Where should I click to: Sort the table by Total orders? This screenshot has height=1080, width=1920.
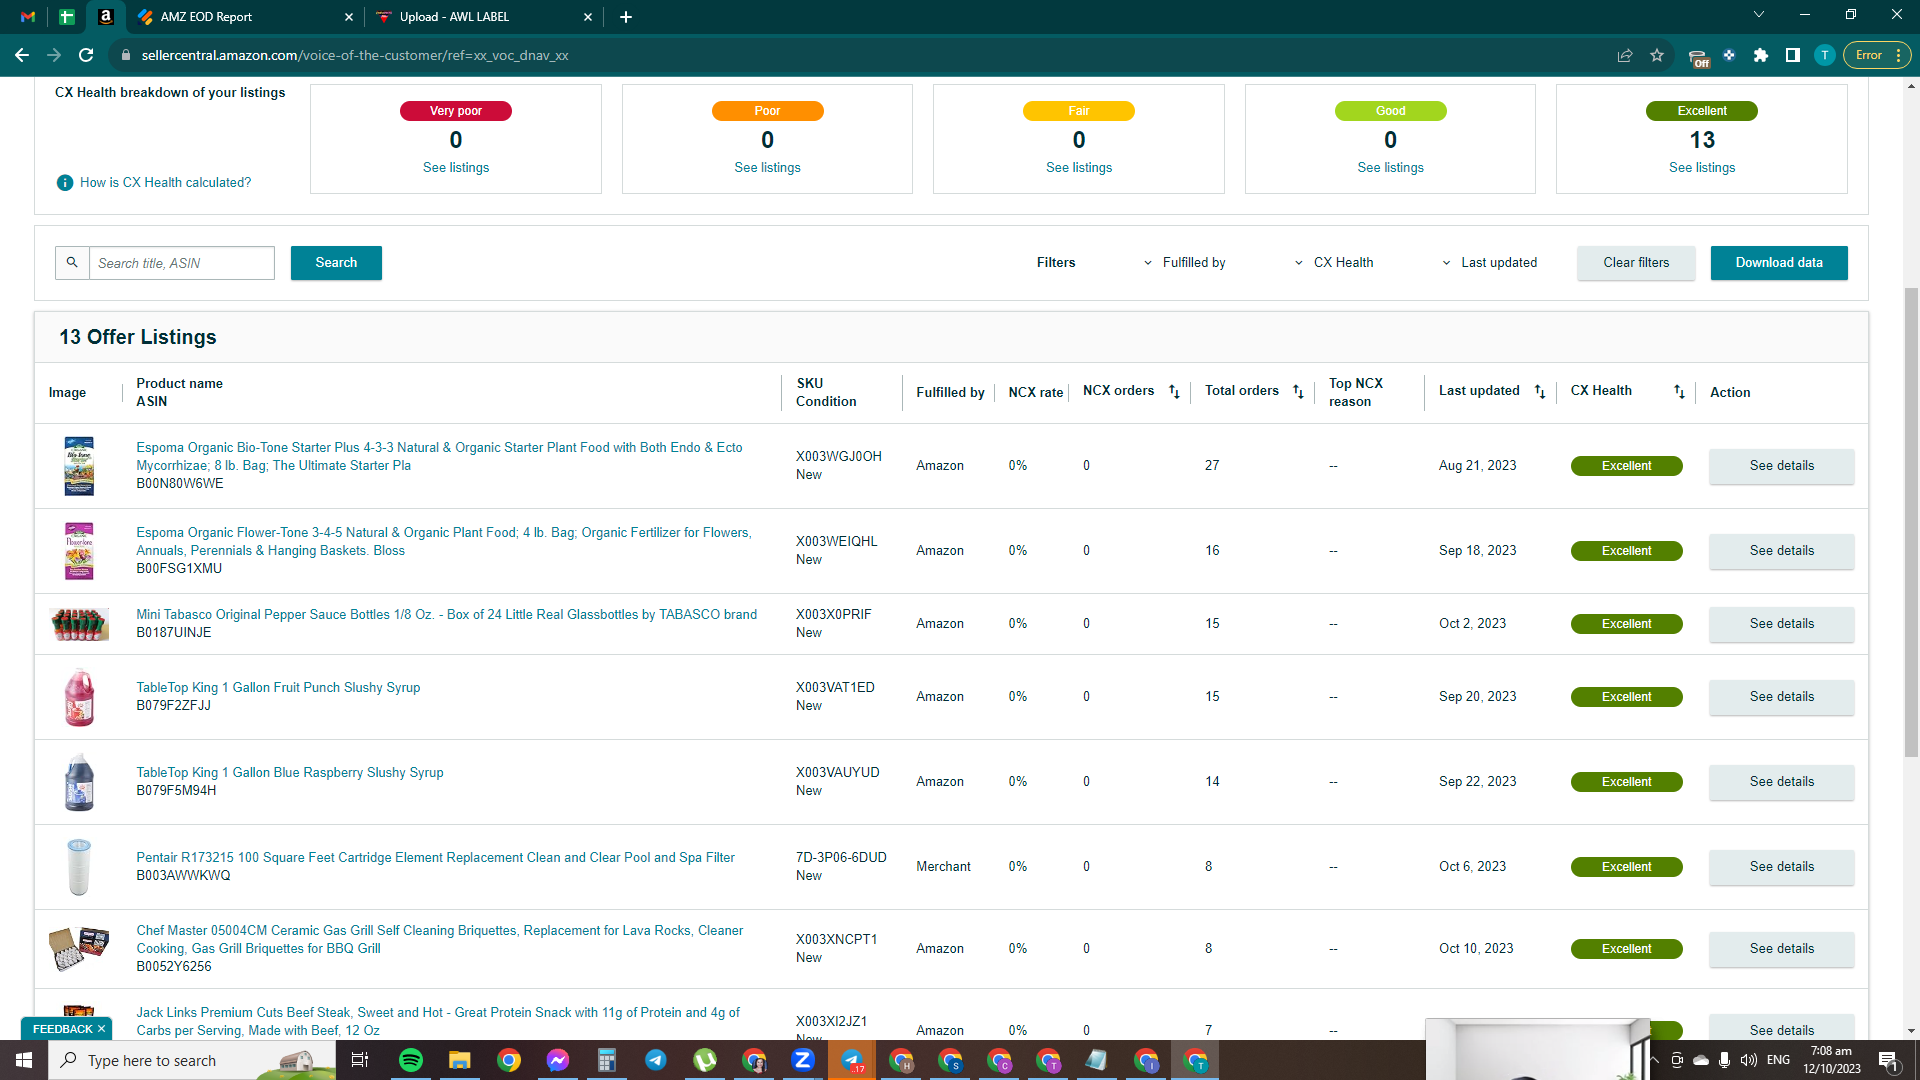pyautogui.click(x=1298, y=392)
